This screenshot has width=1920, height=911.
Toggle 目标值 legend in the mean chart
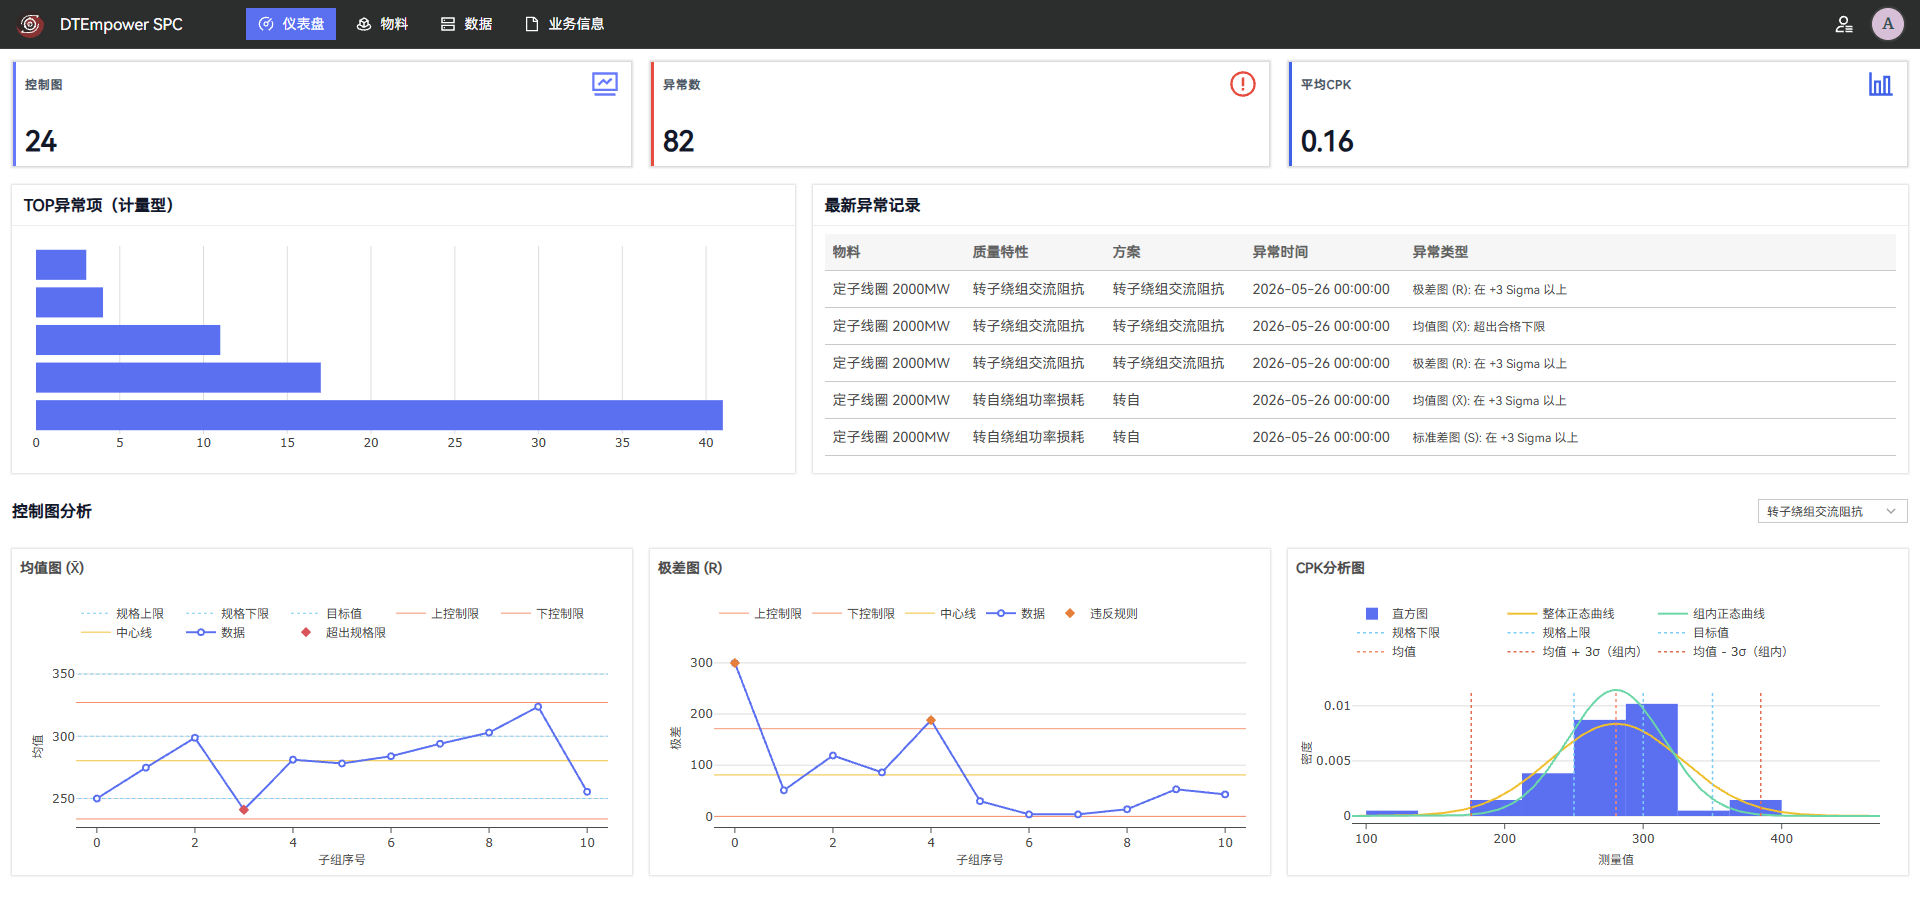click(326, 613)
